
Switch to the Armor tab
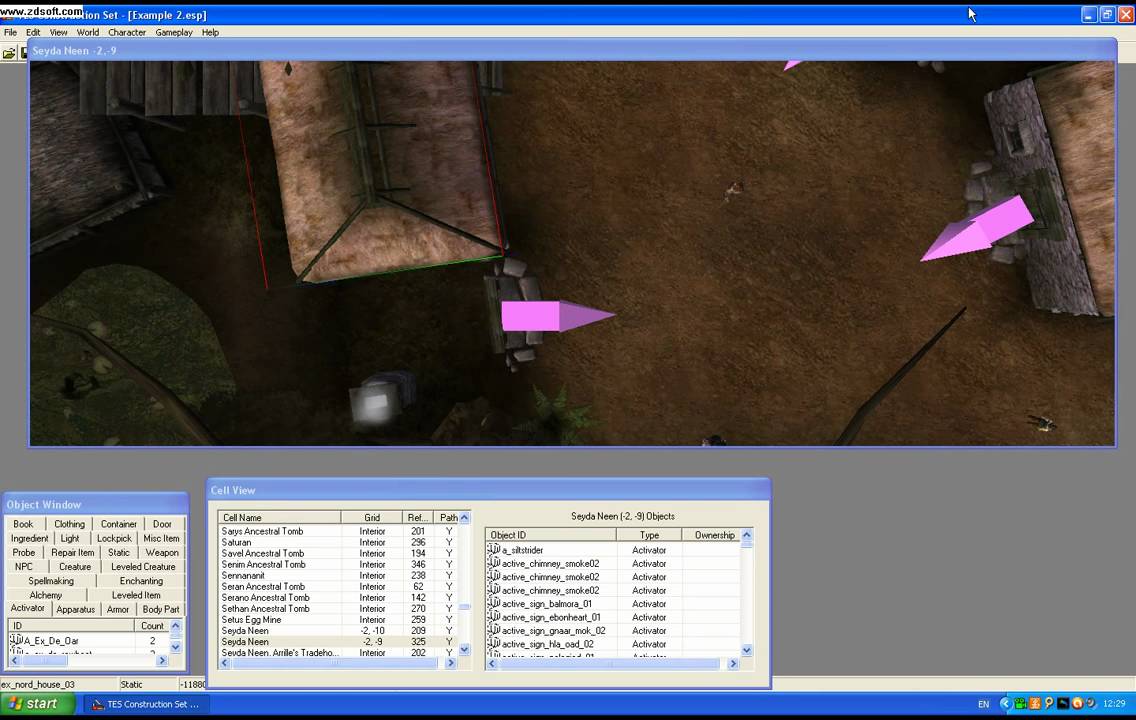coord(118,609)
